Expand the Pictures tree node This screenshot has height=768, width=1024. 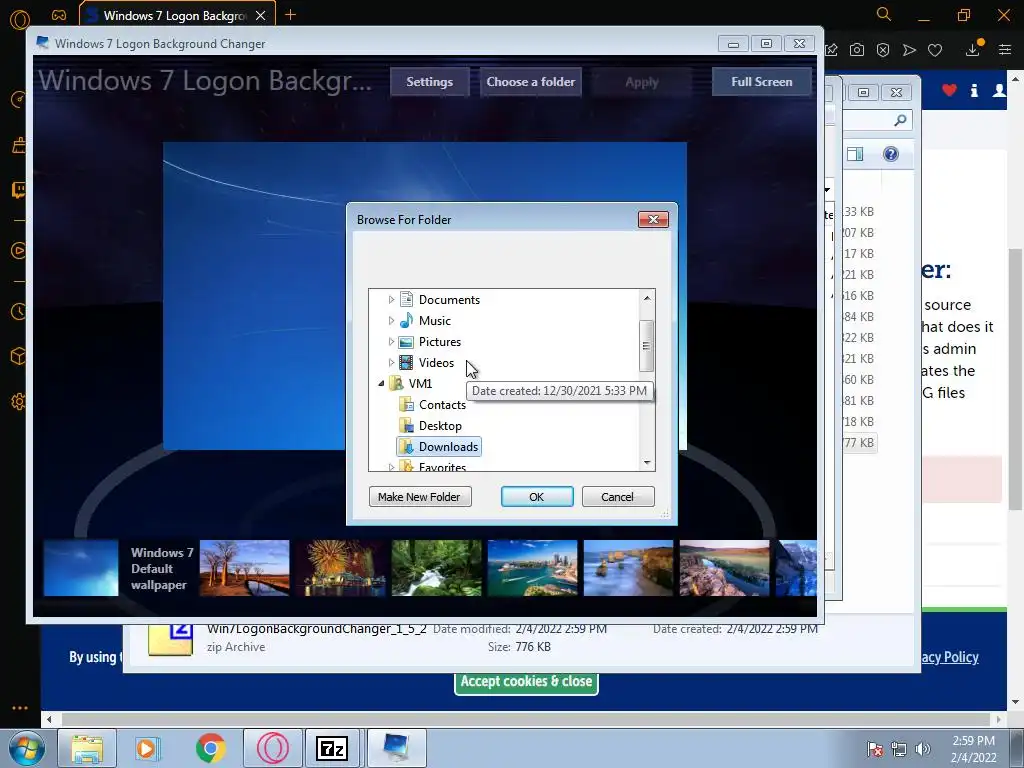391,342
